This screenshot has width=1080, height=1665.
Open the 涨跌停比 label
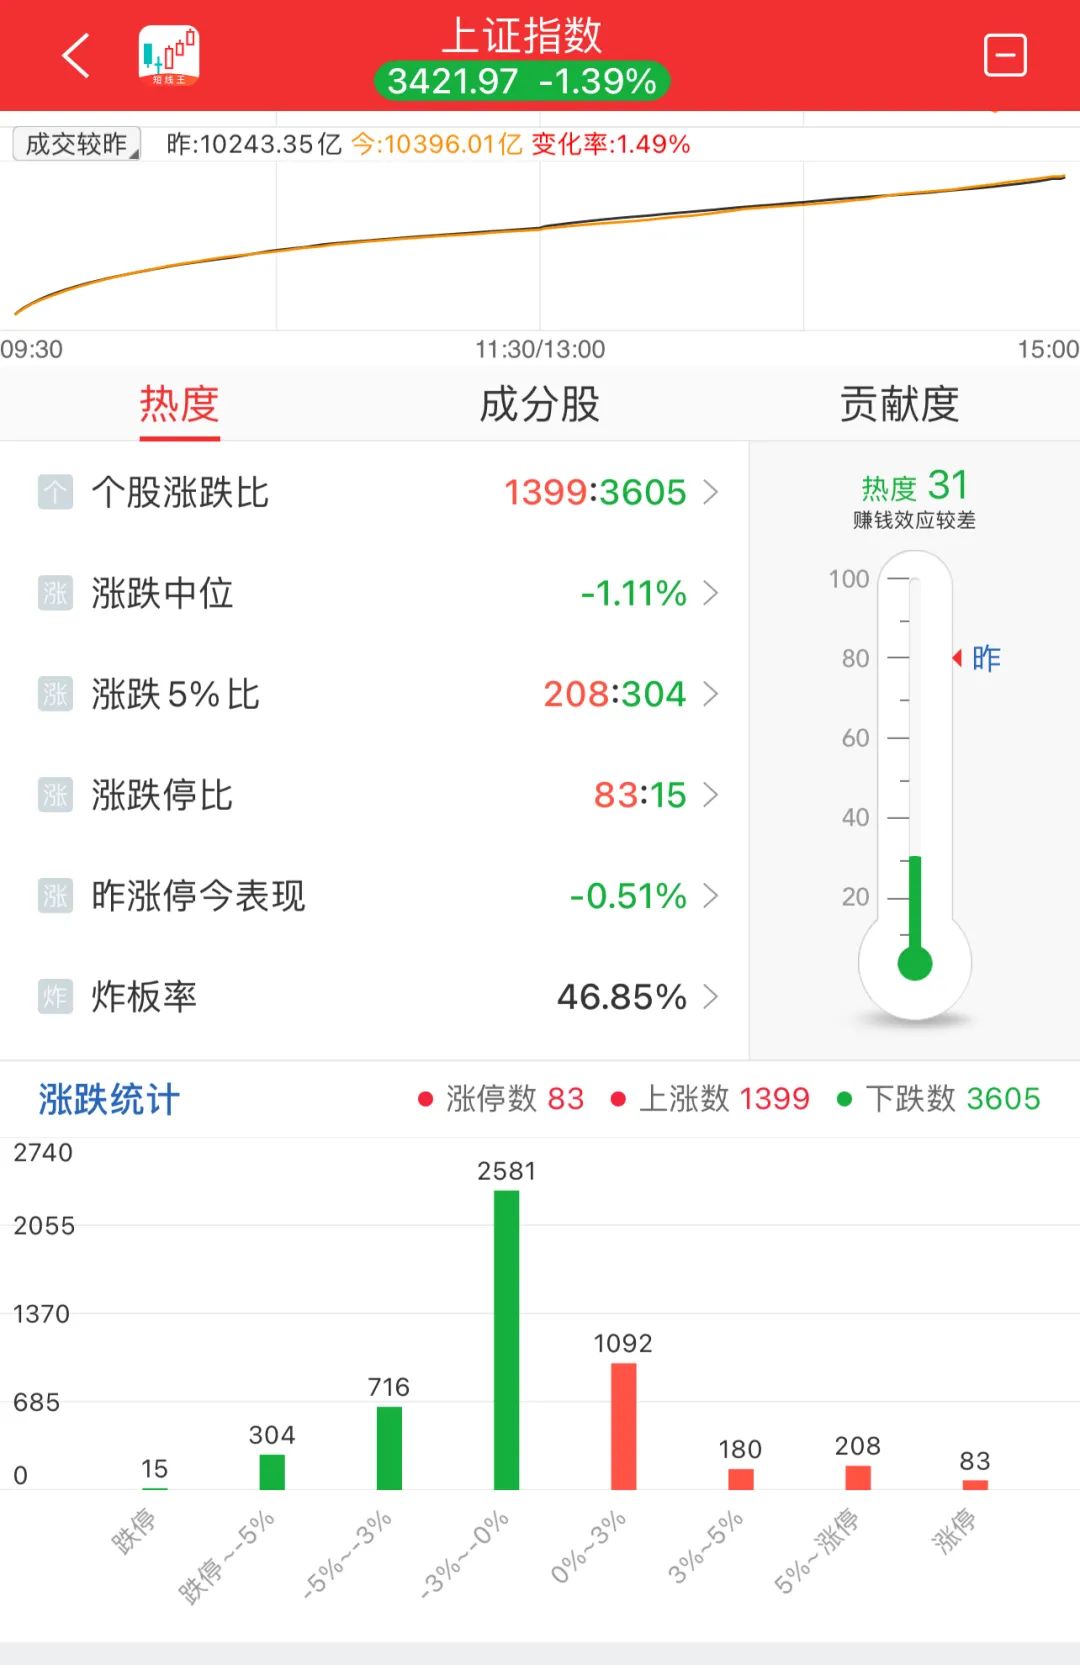tap(162, 795)
